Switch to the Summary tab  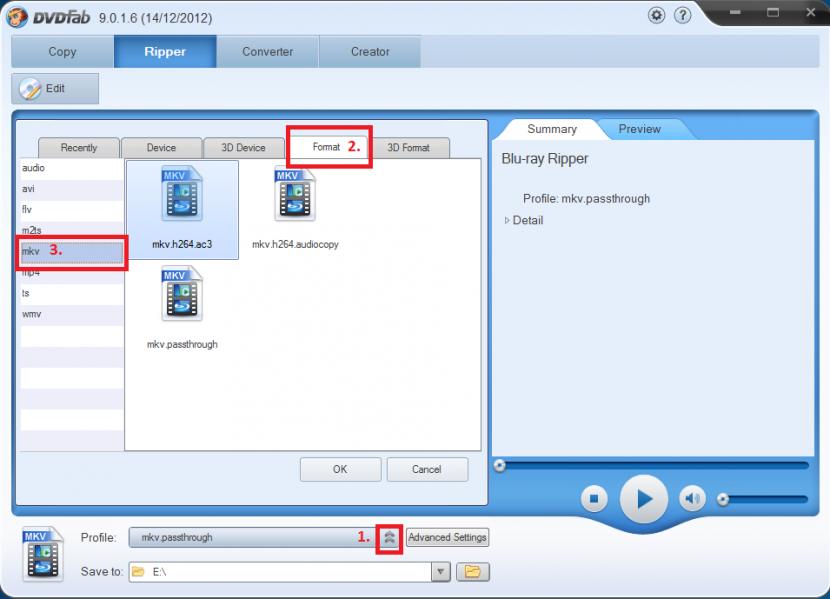[552, 129]
